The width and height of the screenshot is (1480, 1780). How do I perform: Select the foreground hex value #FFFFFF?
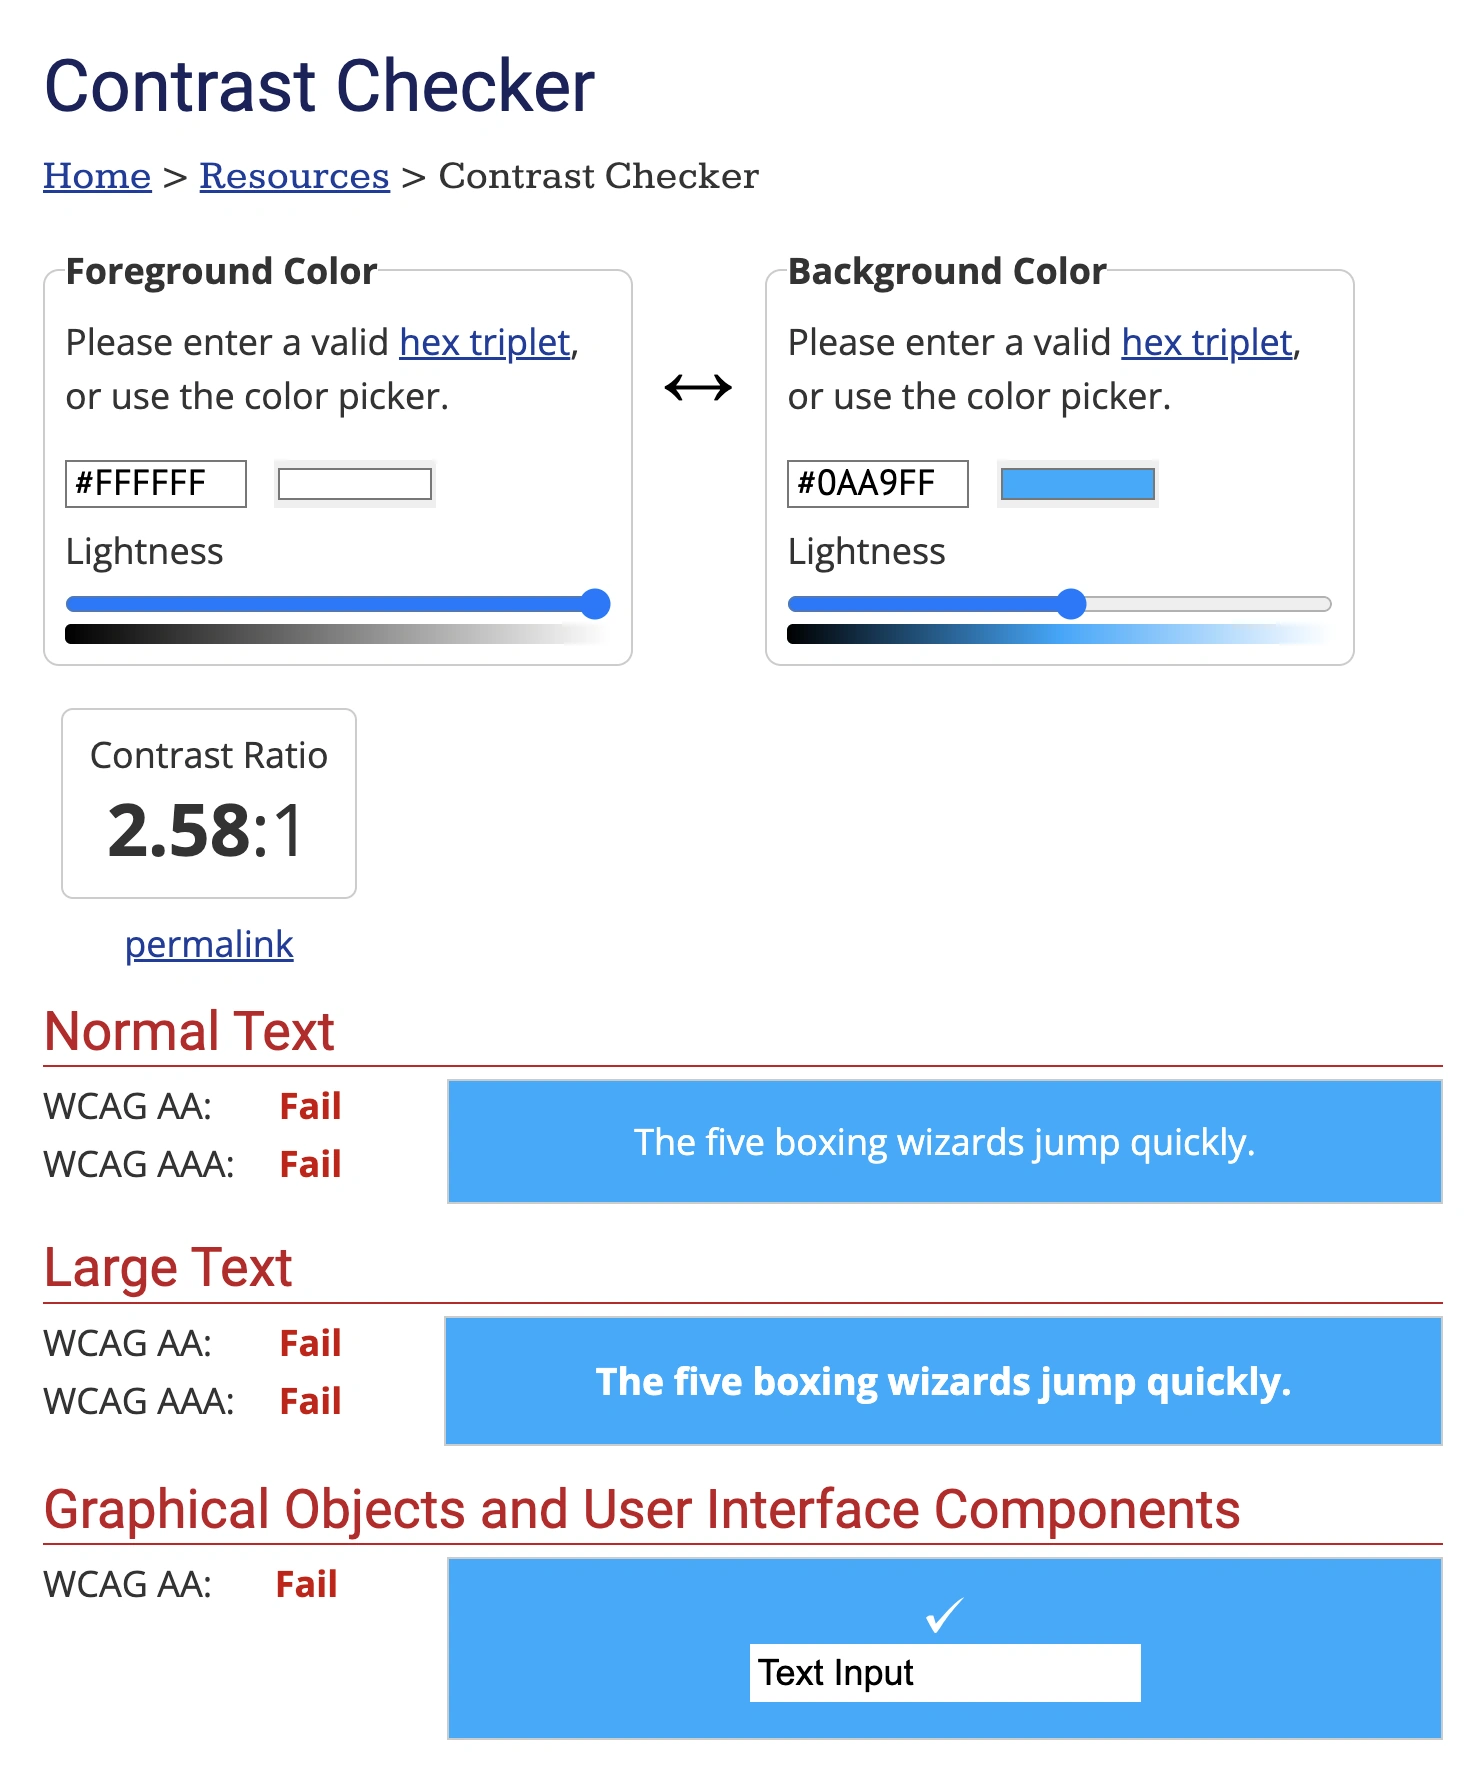point(154,483)
